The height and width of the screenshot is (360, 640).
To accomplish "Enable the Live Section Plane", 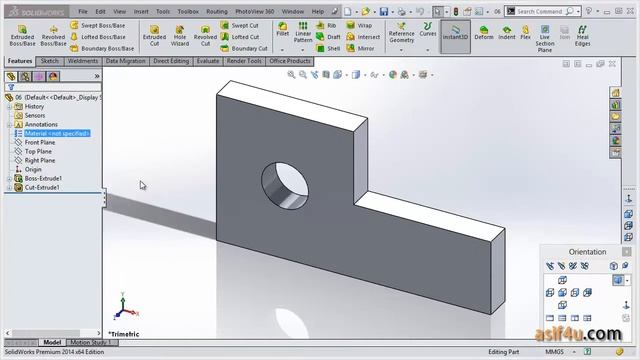I will [545, 39].
